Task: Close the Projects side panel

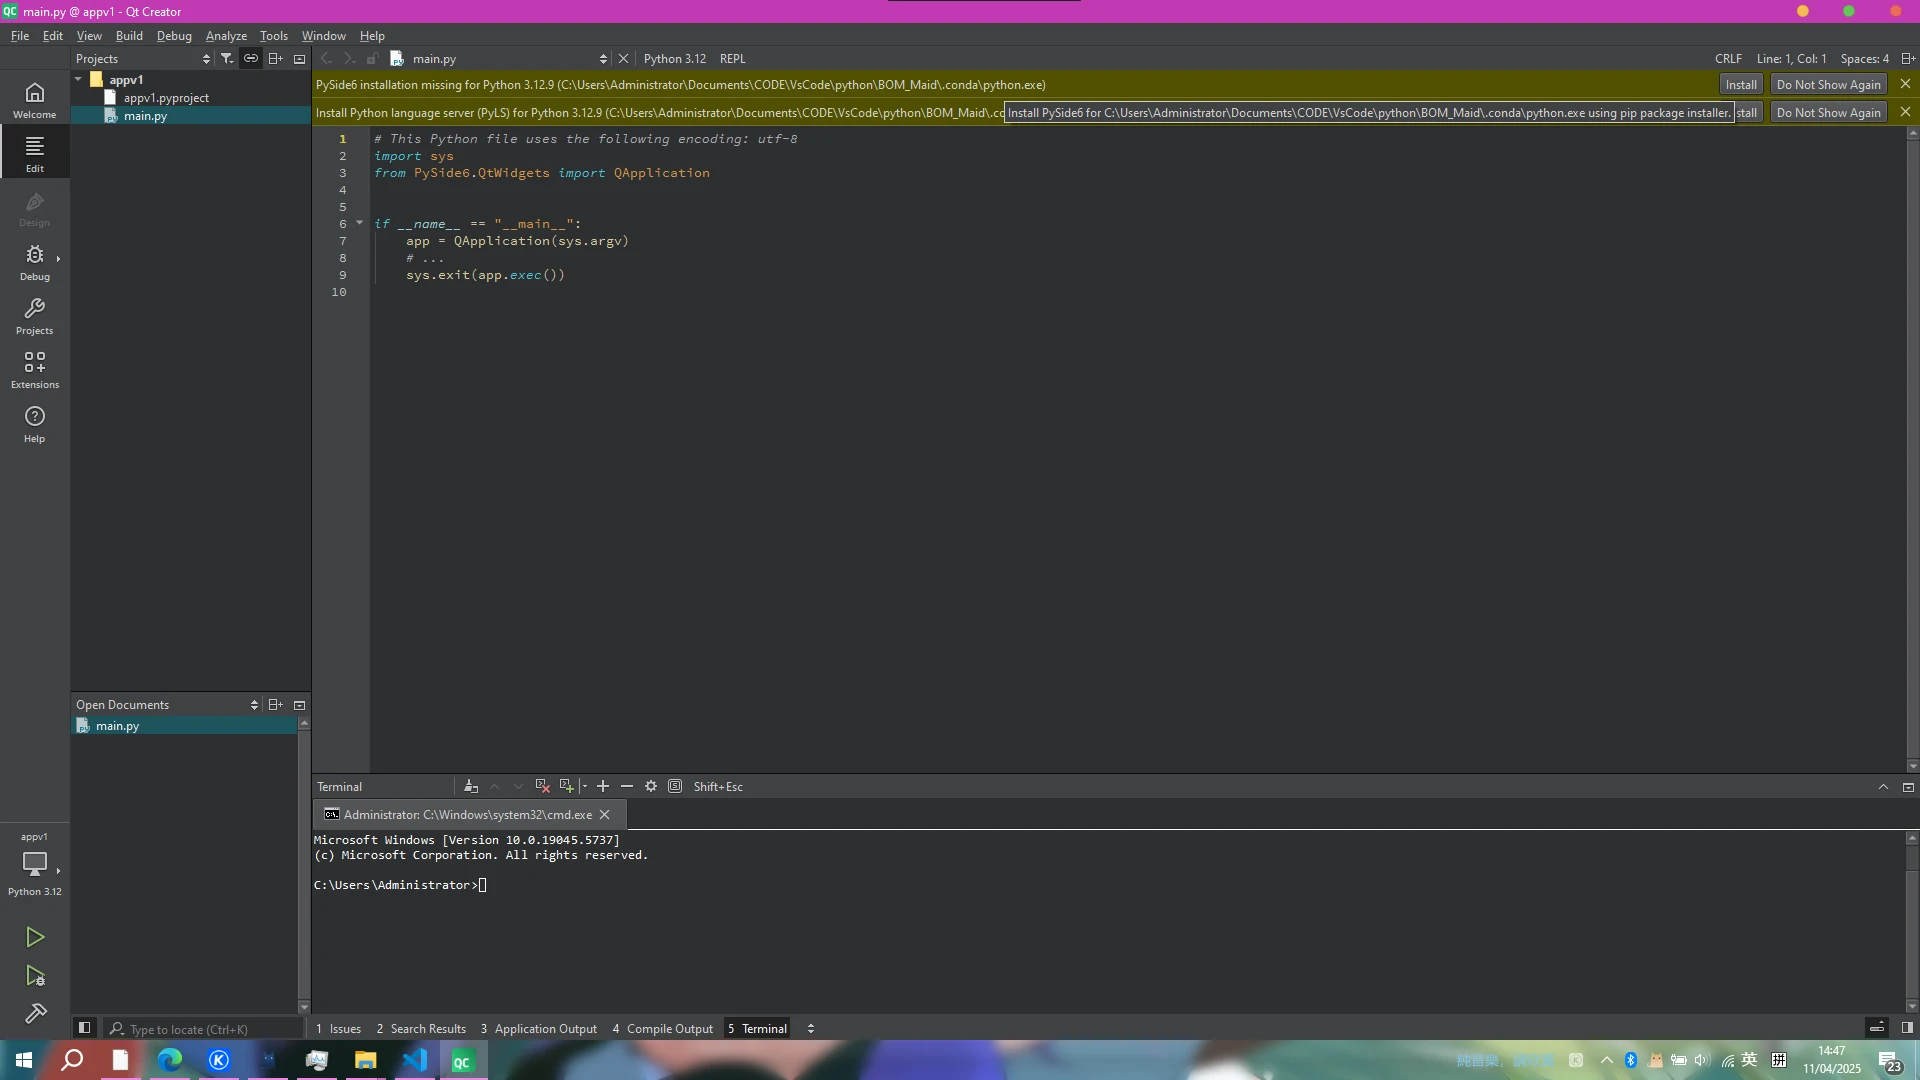Action: [x=299, y=59]
